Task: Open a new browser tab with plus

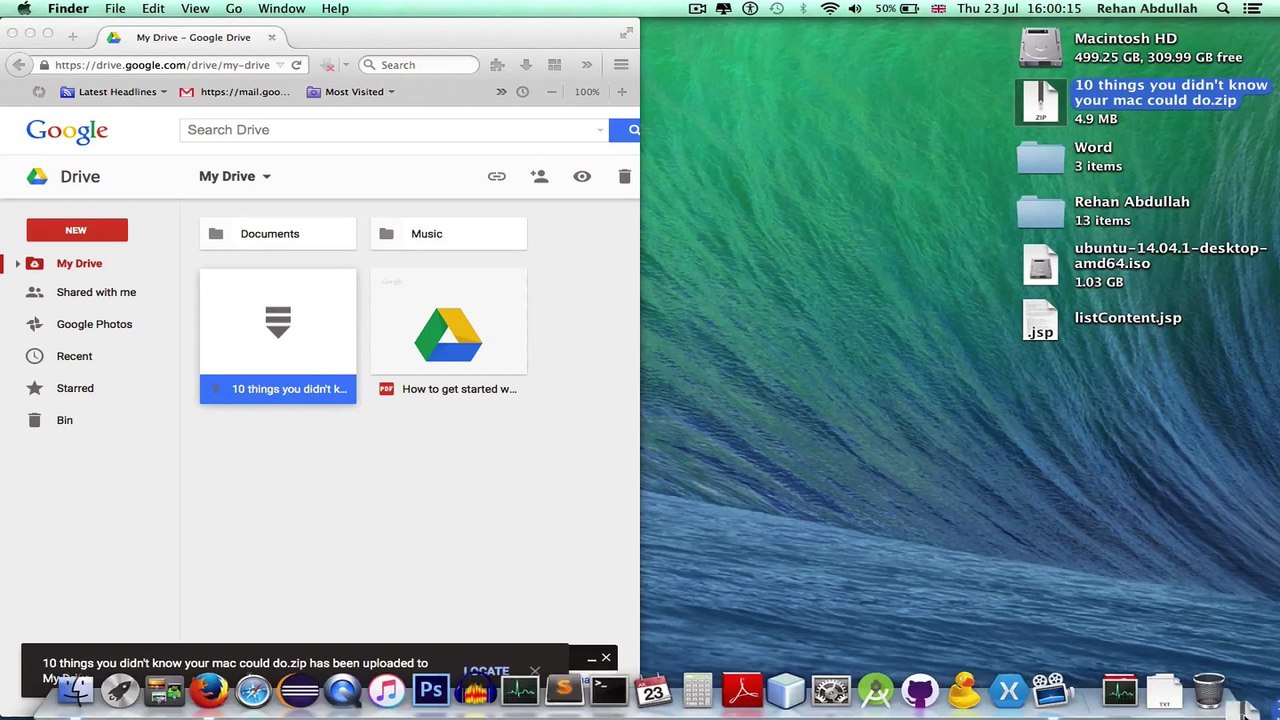Action: click(72, 36)
